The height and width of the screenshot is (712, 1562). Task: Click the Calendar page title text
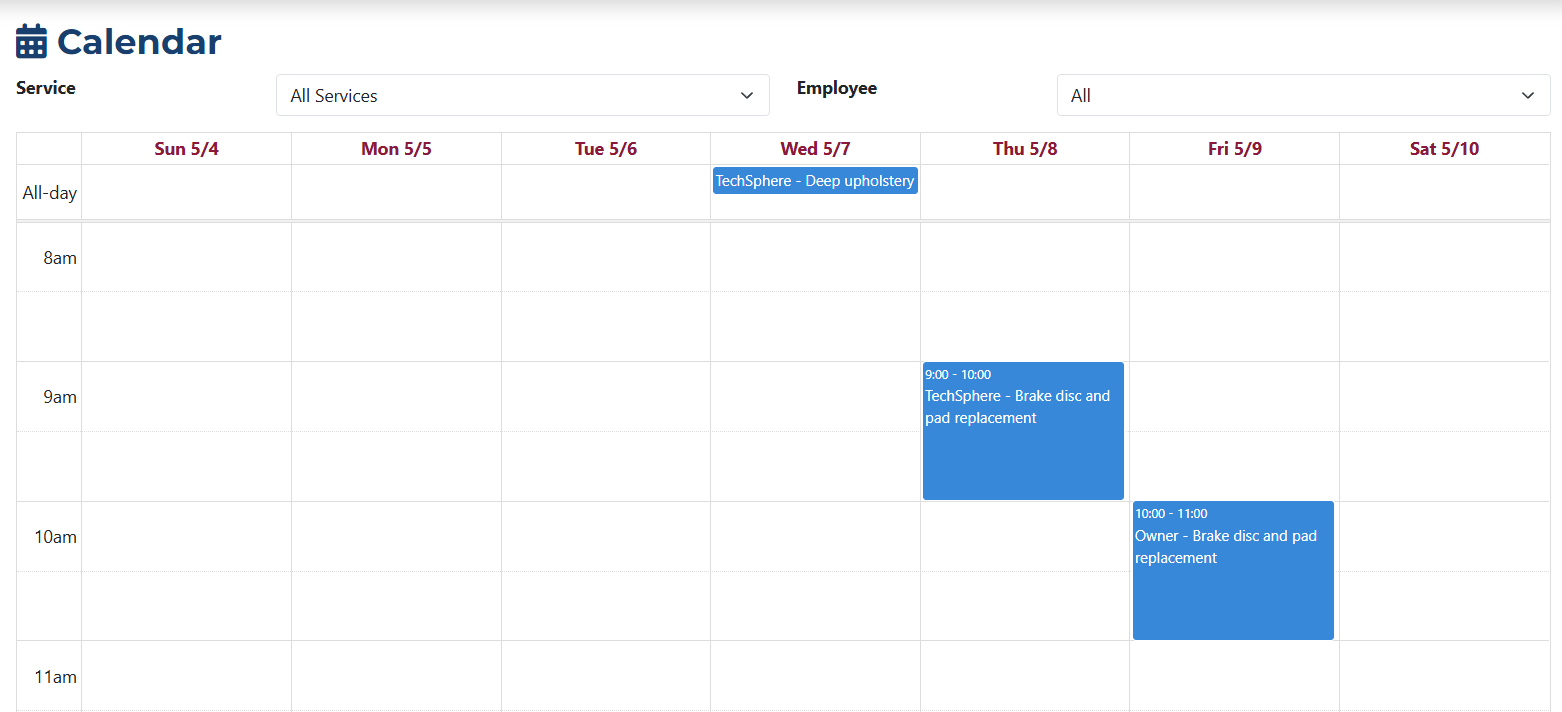pyautogui.click(x=139, y=41)
